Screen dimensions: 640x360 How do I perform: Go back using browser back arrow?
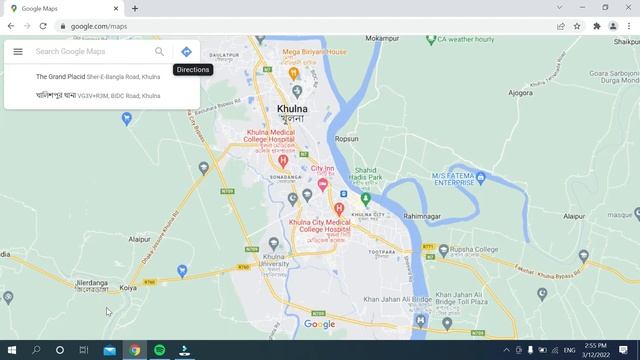(x=11, y=26)
